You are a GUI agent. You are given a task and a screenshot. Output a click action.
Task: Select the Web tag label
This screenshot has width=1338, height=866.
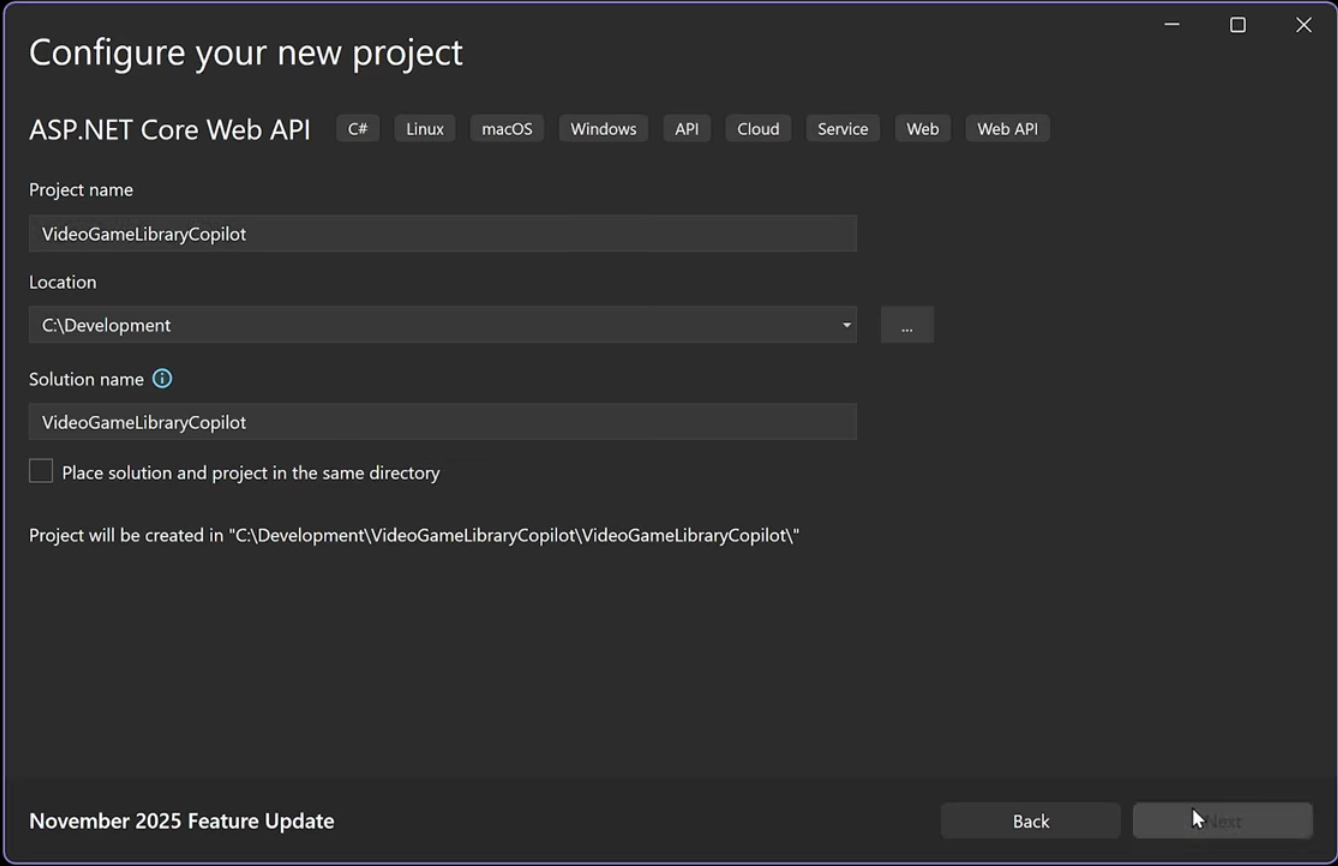tap(921, 128)
